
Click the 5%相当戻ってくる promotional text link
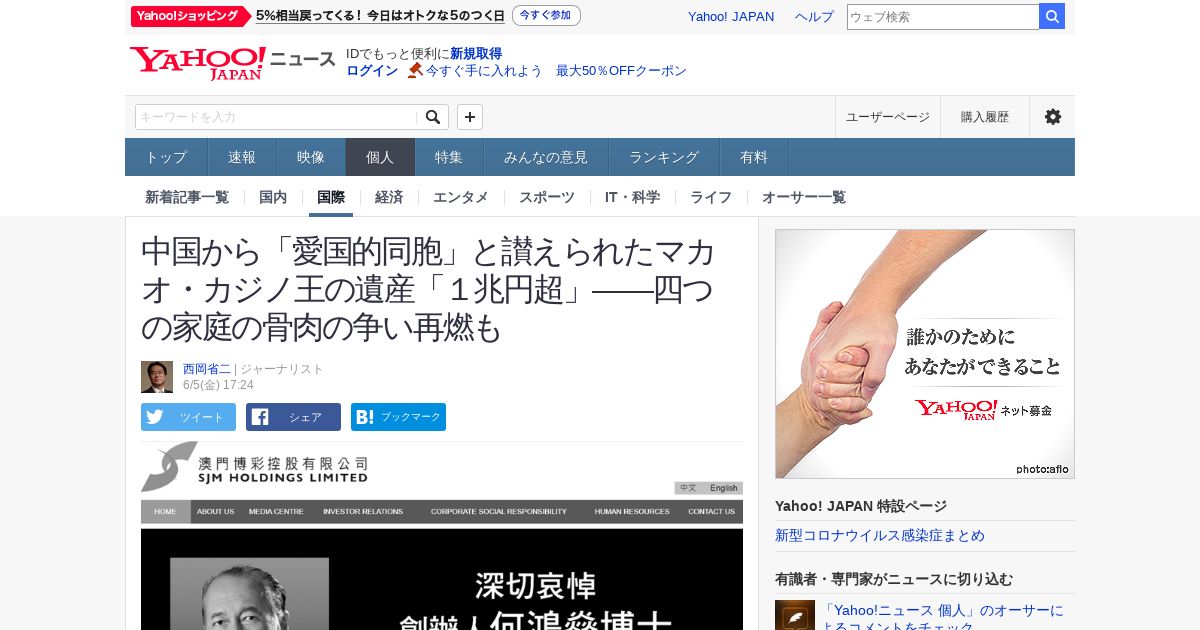(380, 16)
